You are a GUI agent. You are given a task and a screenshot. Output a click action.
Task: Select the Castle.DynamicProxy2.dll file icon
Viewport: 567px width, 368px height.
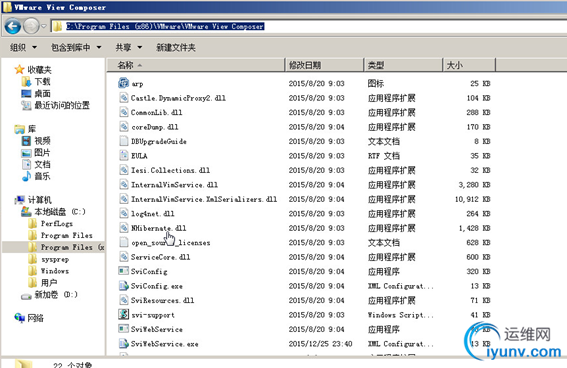(x=124, y=98)
